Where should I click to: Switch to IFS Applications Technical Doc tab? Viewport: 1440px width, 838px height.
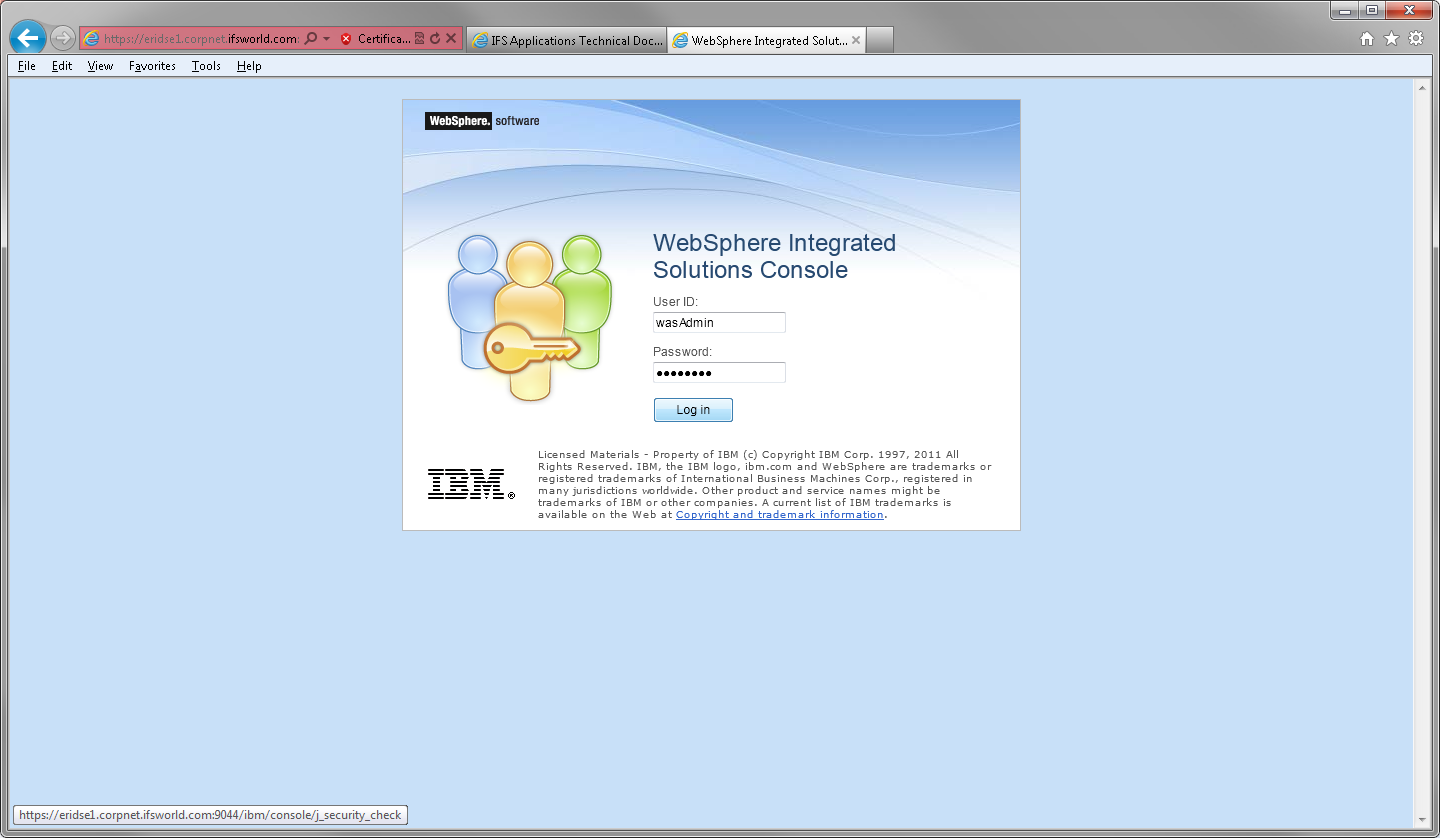tap(566, 40)
